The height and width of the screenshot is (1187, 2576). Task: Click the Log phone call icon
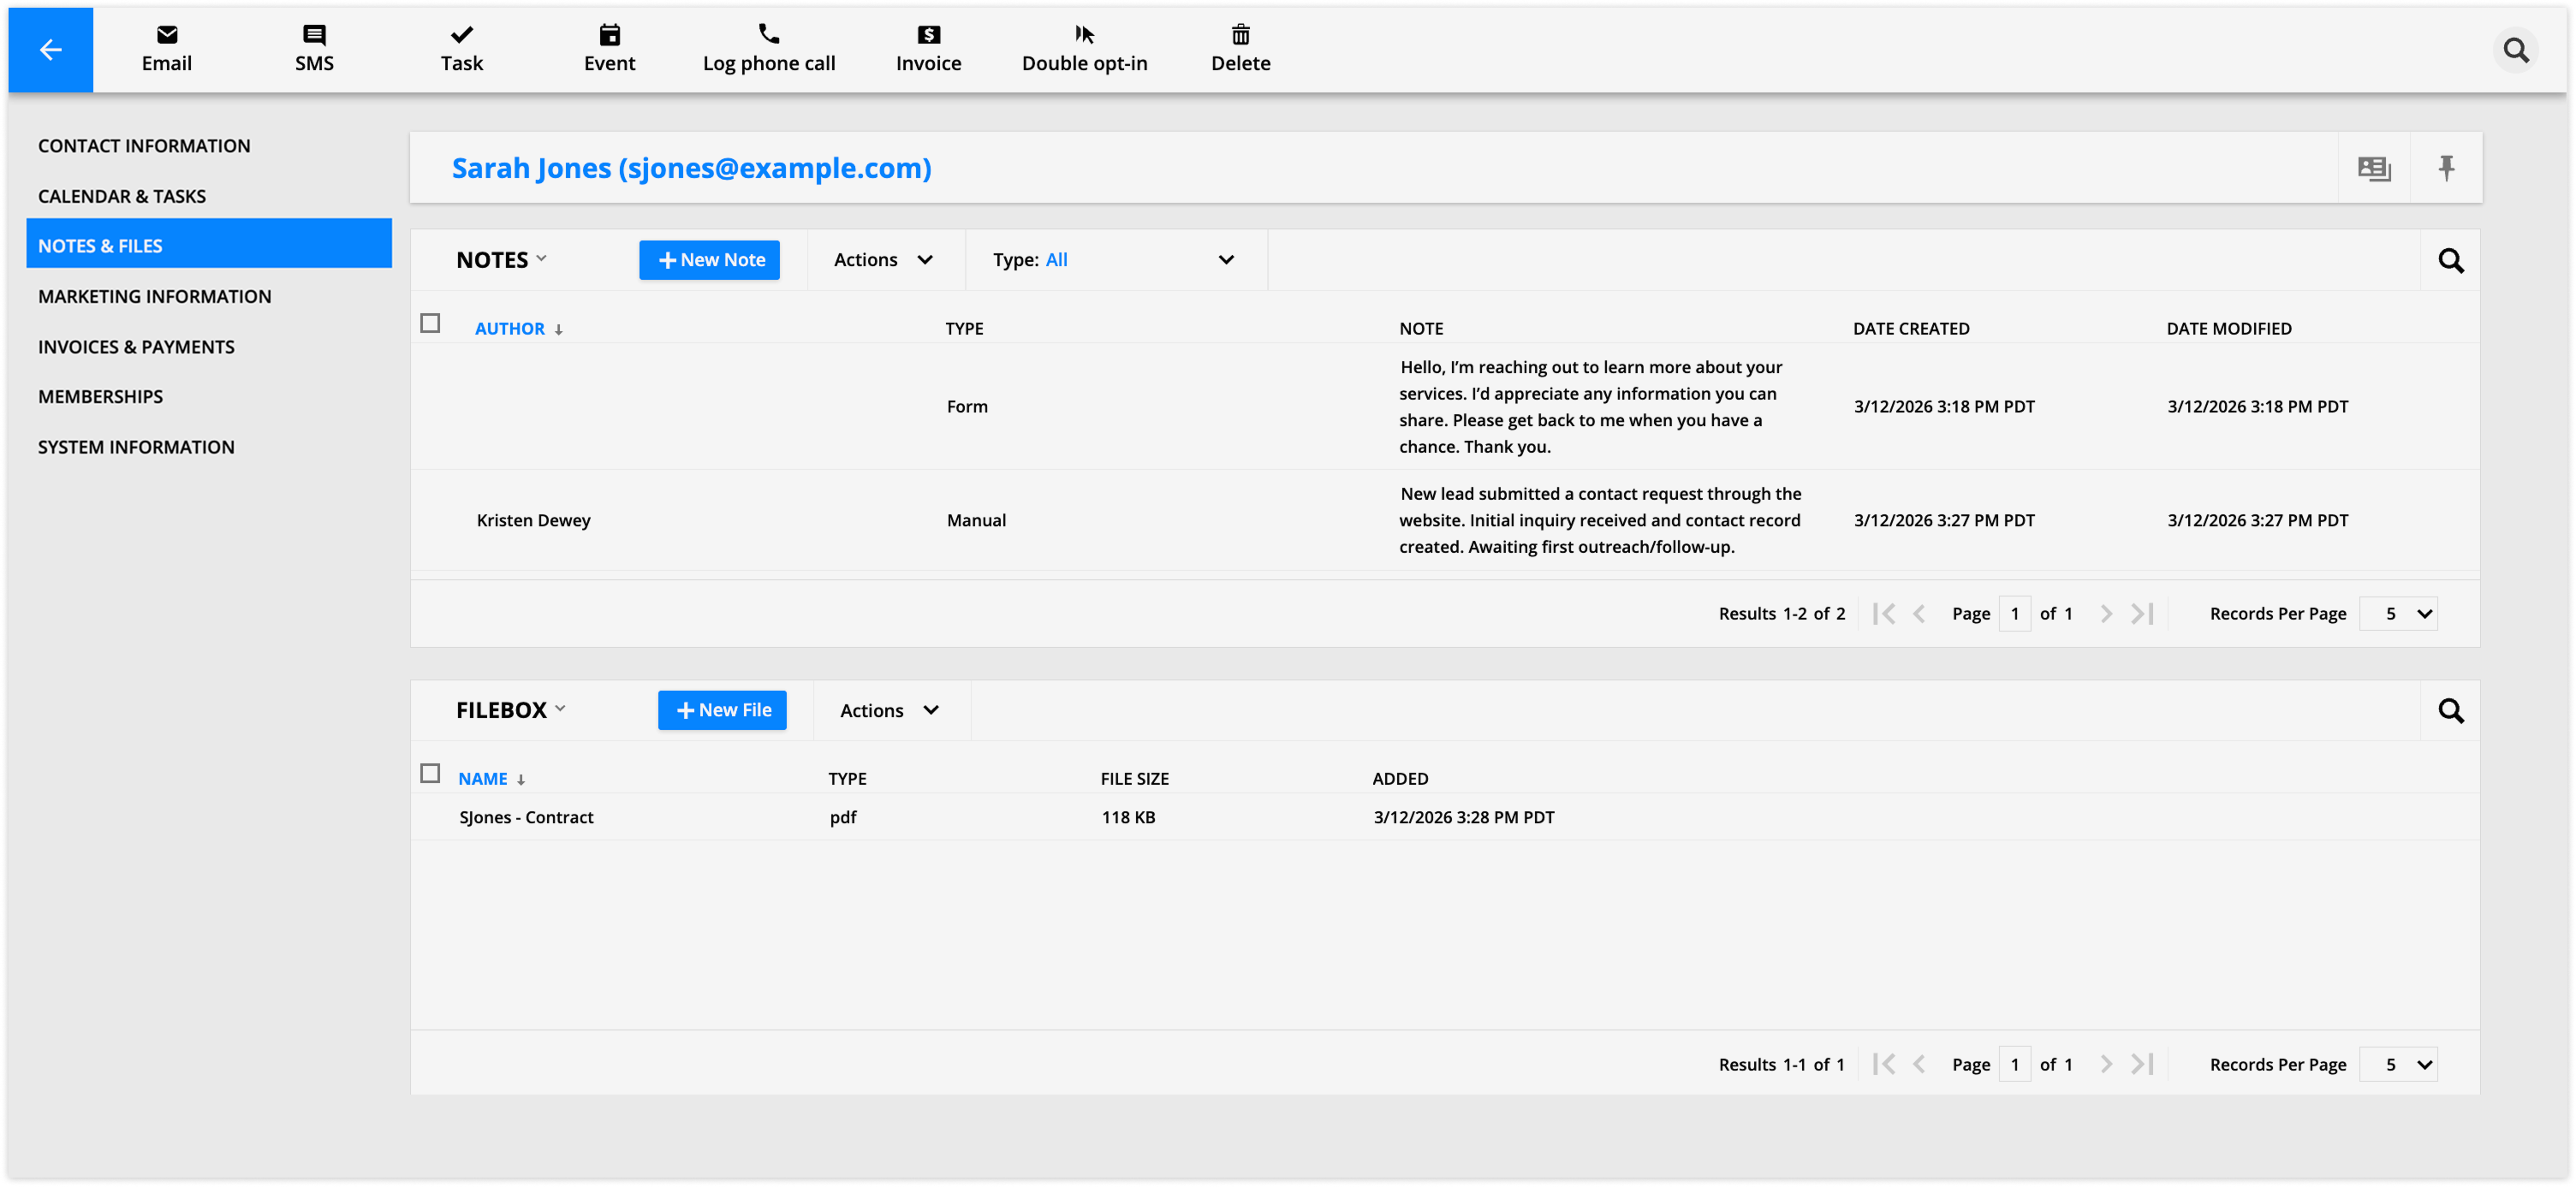click(768, 35)
